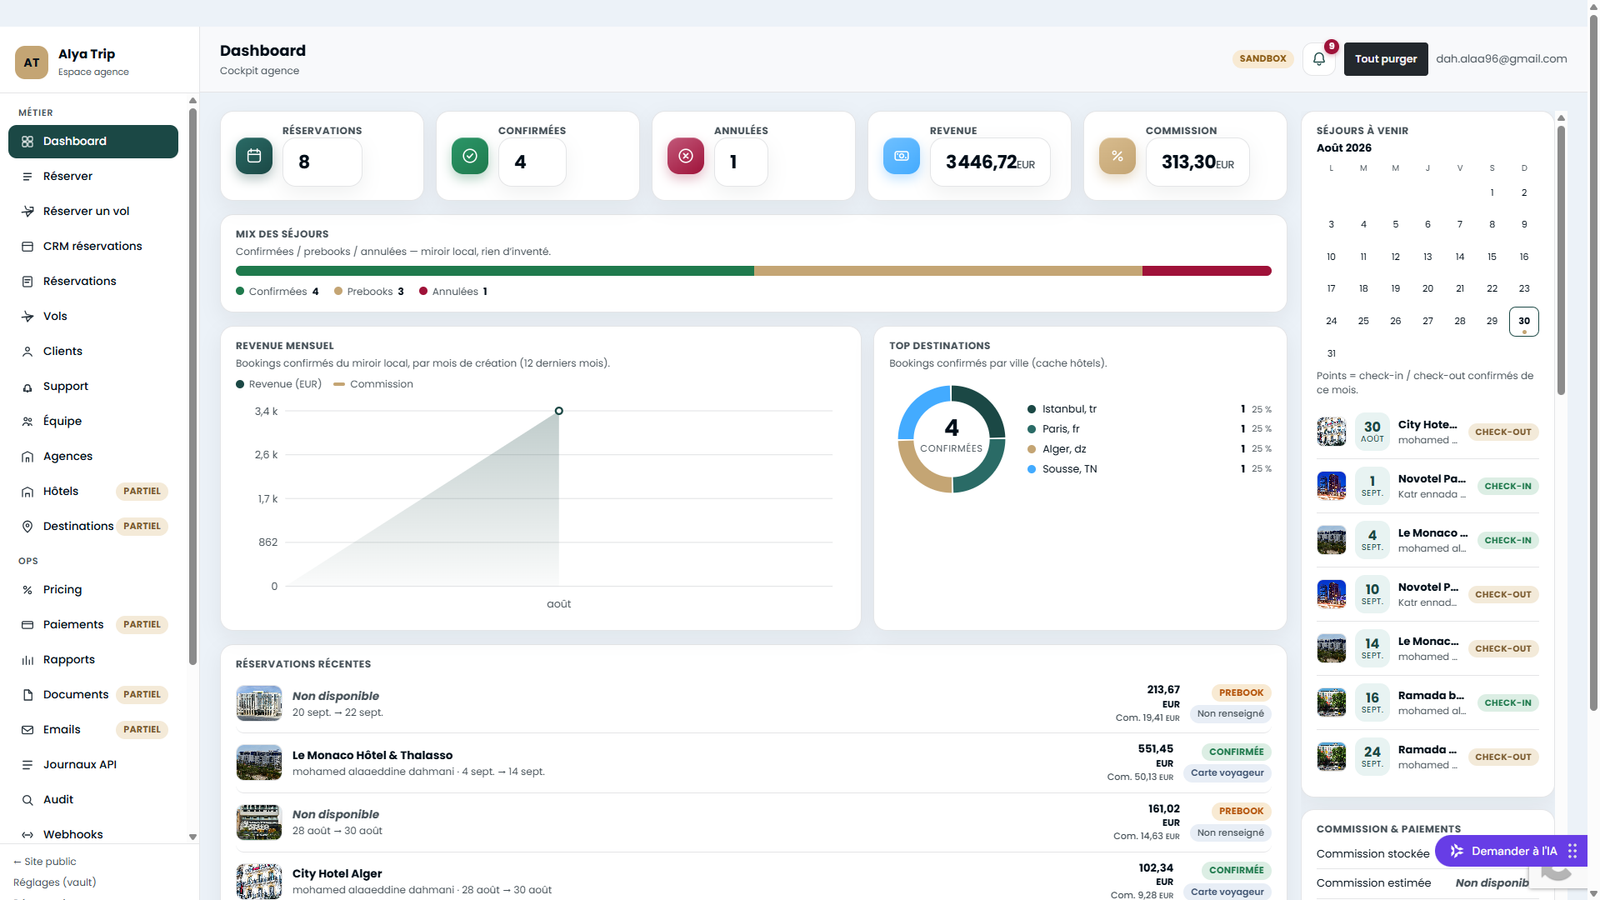1600x900 pixels.
Task: Open Hôtels section in sidebar
Action: point(93,491)
